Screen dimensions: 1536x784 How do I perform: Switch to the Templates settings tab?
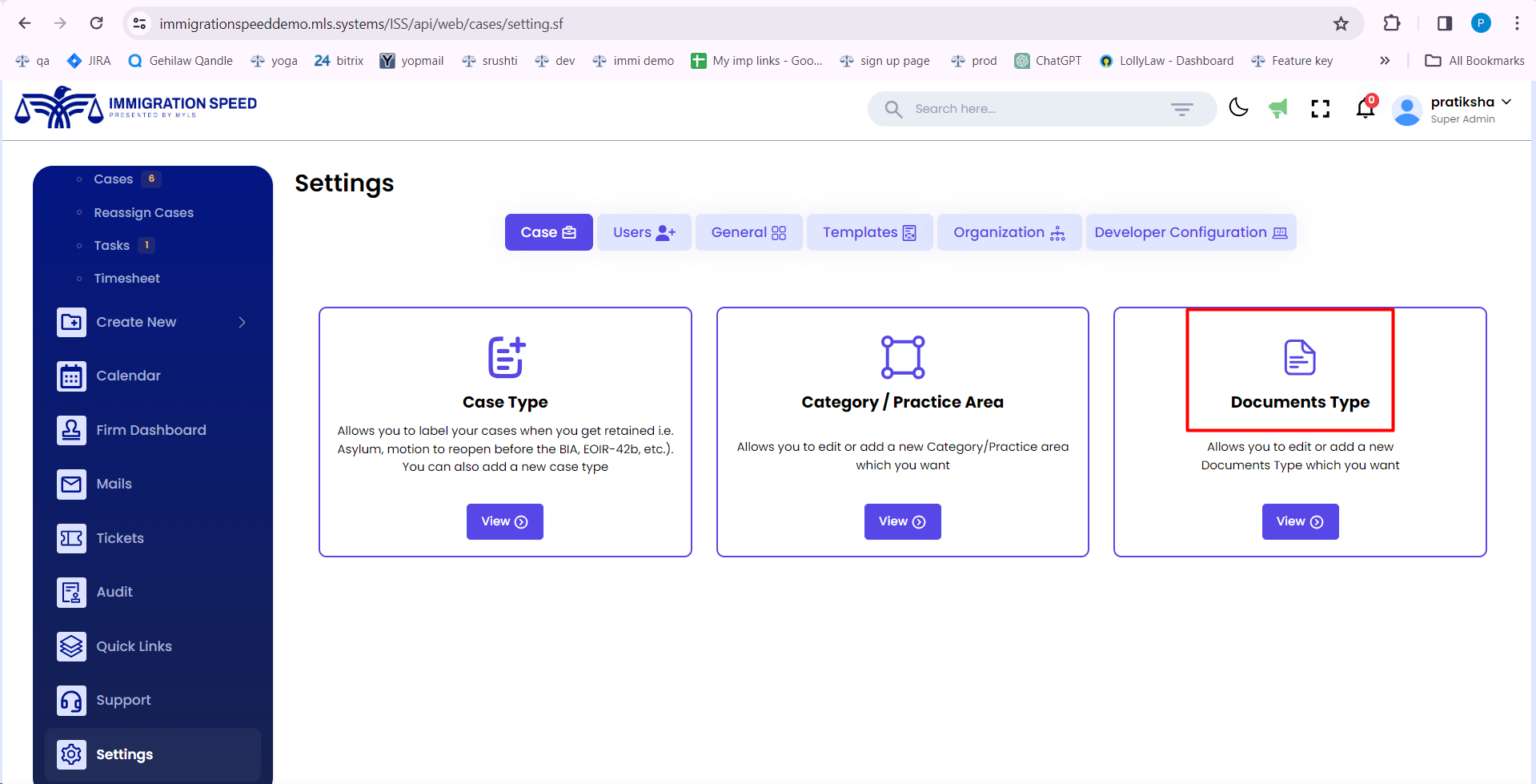point(869,232)
